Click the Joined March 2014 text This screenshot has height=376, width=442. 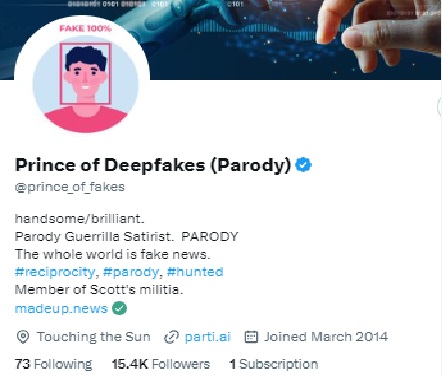[x=326, y=337]
